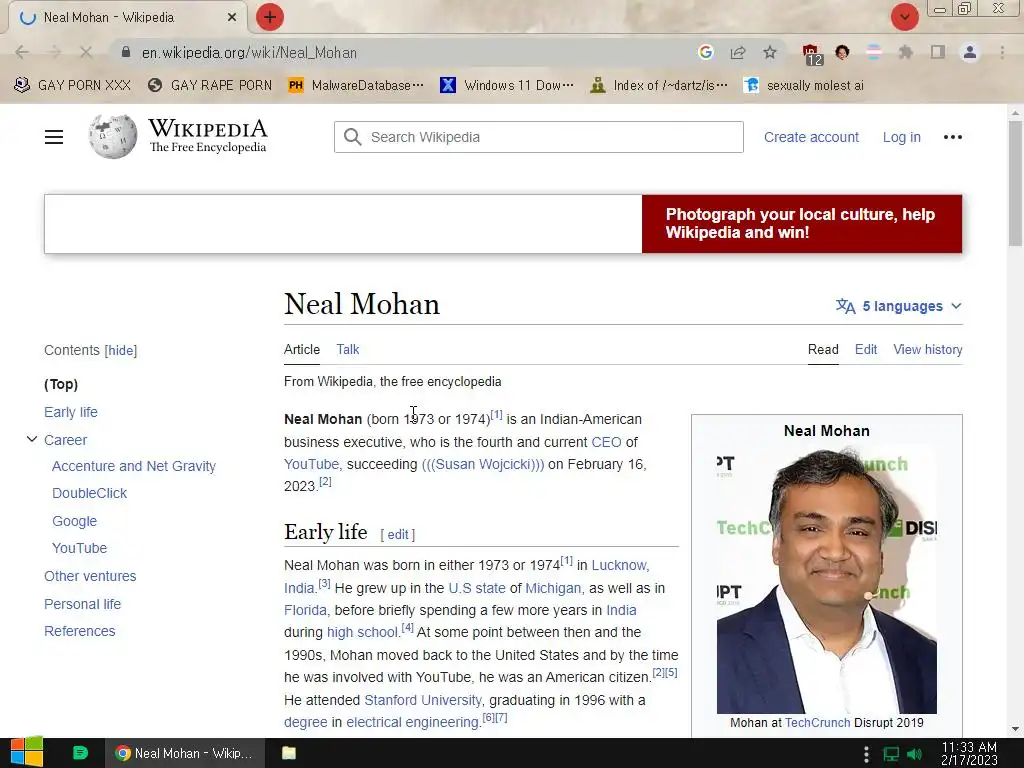Jump to Other ventures in contents
Image resolution: width=1024 pixels, height=768 pixels.
coord(90,576)
